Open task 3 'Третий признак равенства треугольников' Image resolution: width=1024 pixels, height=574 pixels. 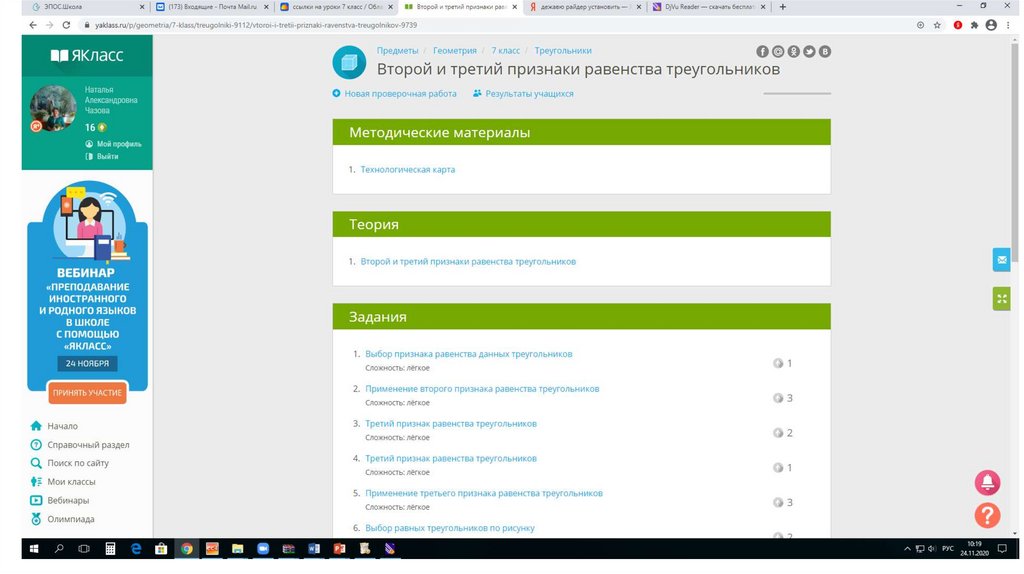[451, 423]
